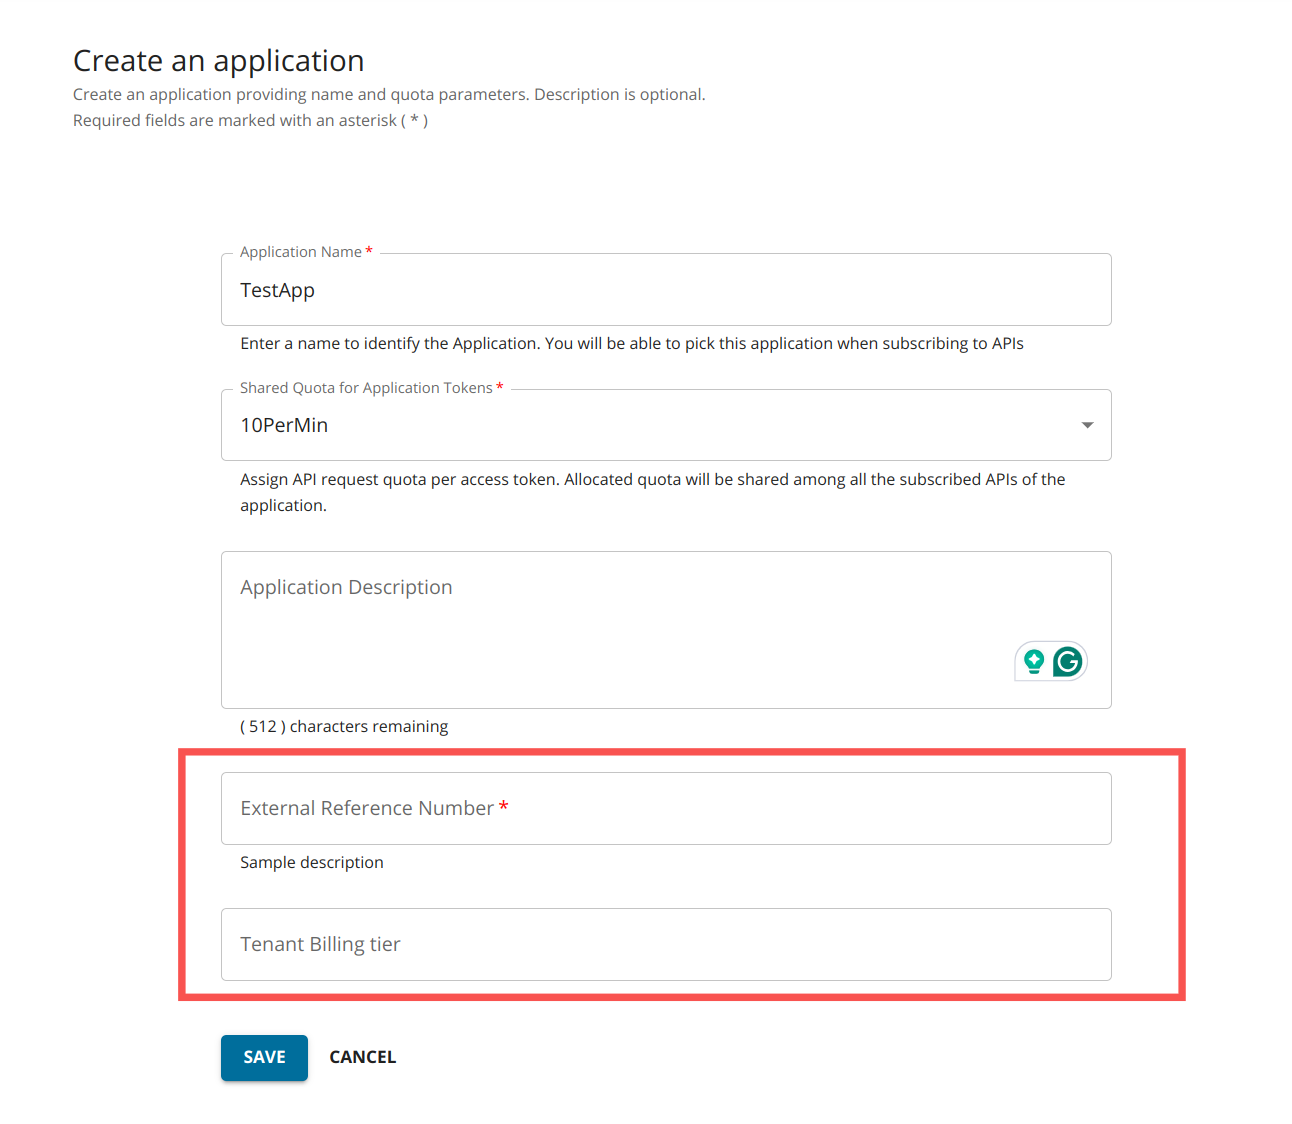Click the 512 characters remaining counter text
Screen dimensions: 1292x1124
(344, 726)
